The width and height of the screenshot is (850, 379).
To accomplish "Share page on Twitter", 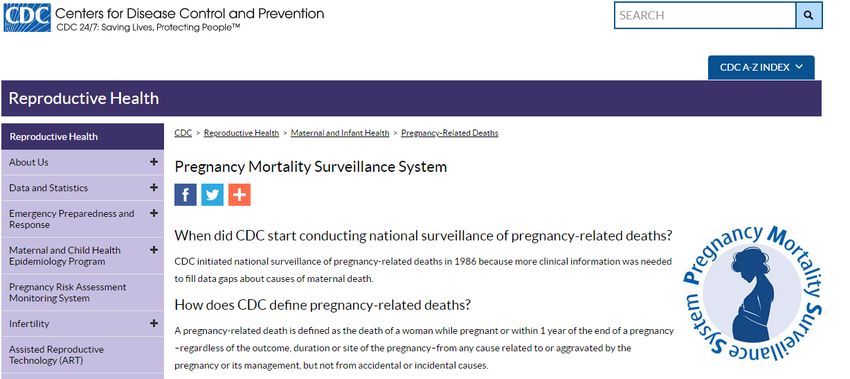I will tap(212, 195).
